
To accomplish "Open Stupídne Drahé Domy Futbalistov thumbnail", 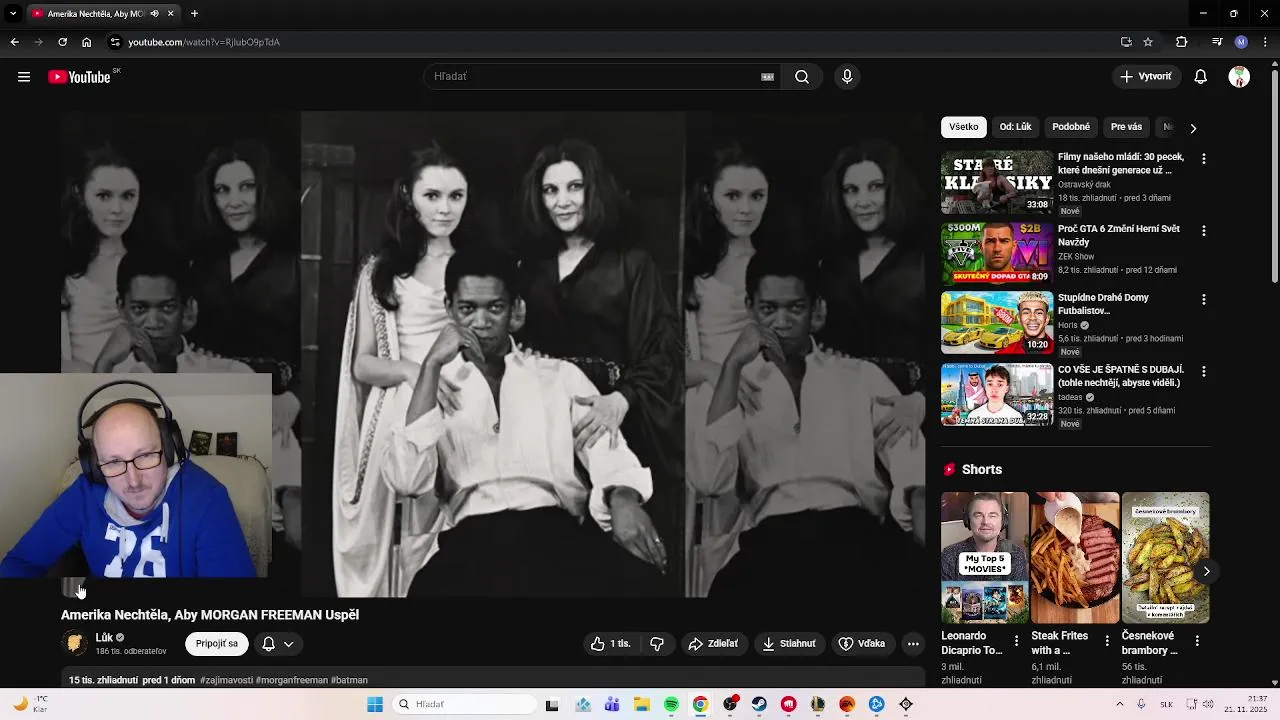I will (x=997, y=323).
